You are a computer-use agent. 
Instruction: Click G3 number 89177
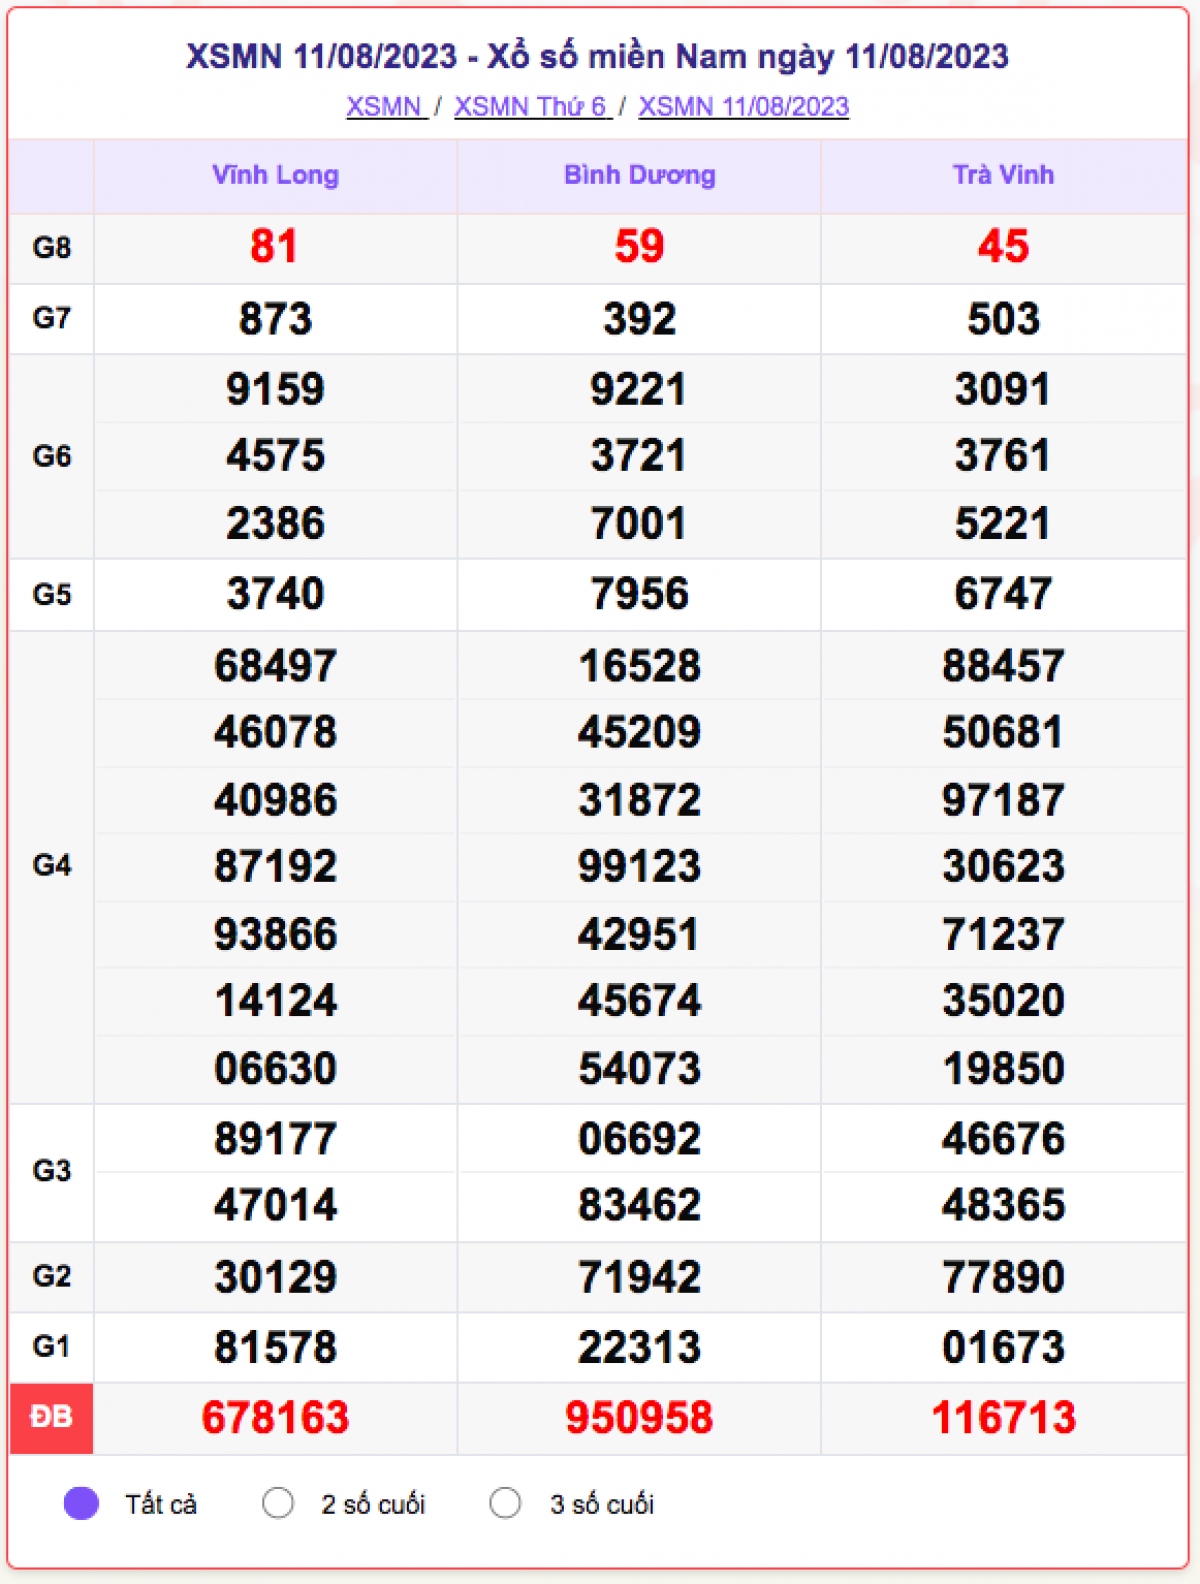pos(275,1138)
